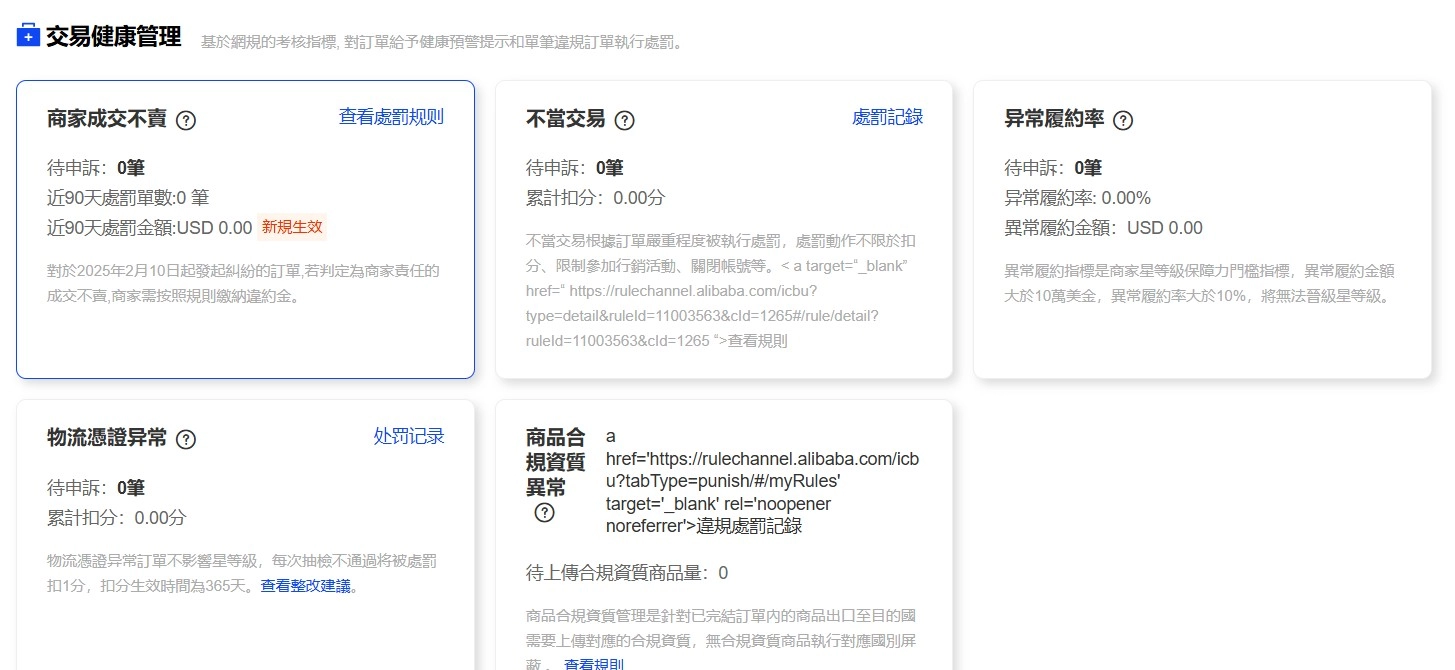The image size is (1455, 670).
Task: Click 待申訴 0筆 in 不當交易 card
Action: (x=575, y=168)
